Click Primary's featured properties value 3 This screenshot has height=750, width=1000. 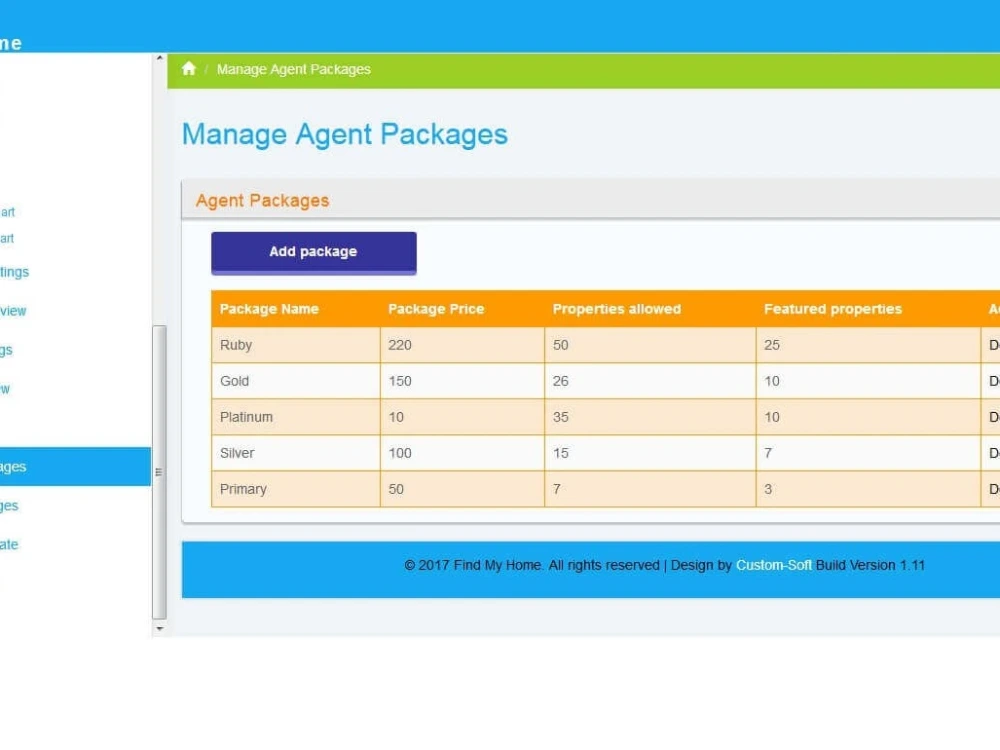tap(768, 489)
